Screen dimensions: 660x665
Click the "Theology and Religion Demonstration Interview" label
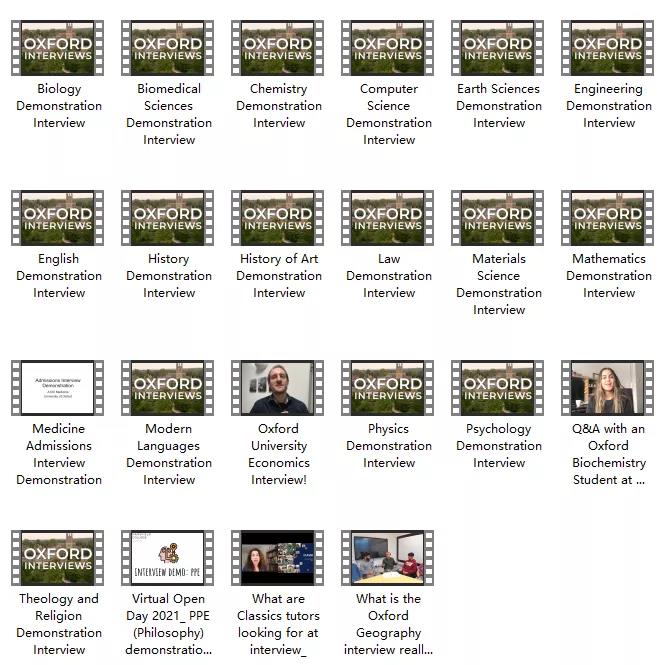click(x=59, y=624)
